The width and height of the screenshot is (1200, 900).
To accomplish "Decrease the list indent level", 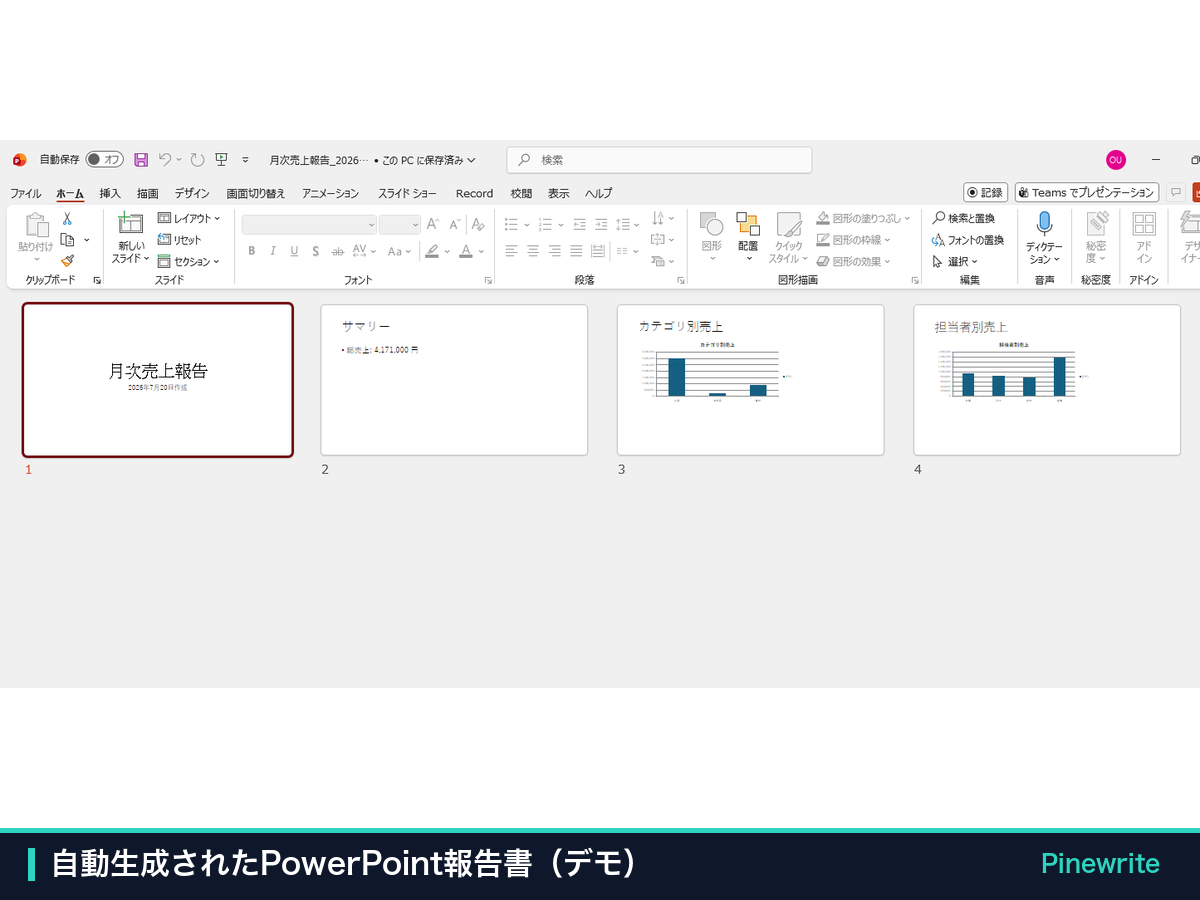I will click(580, 225).
